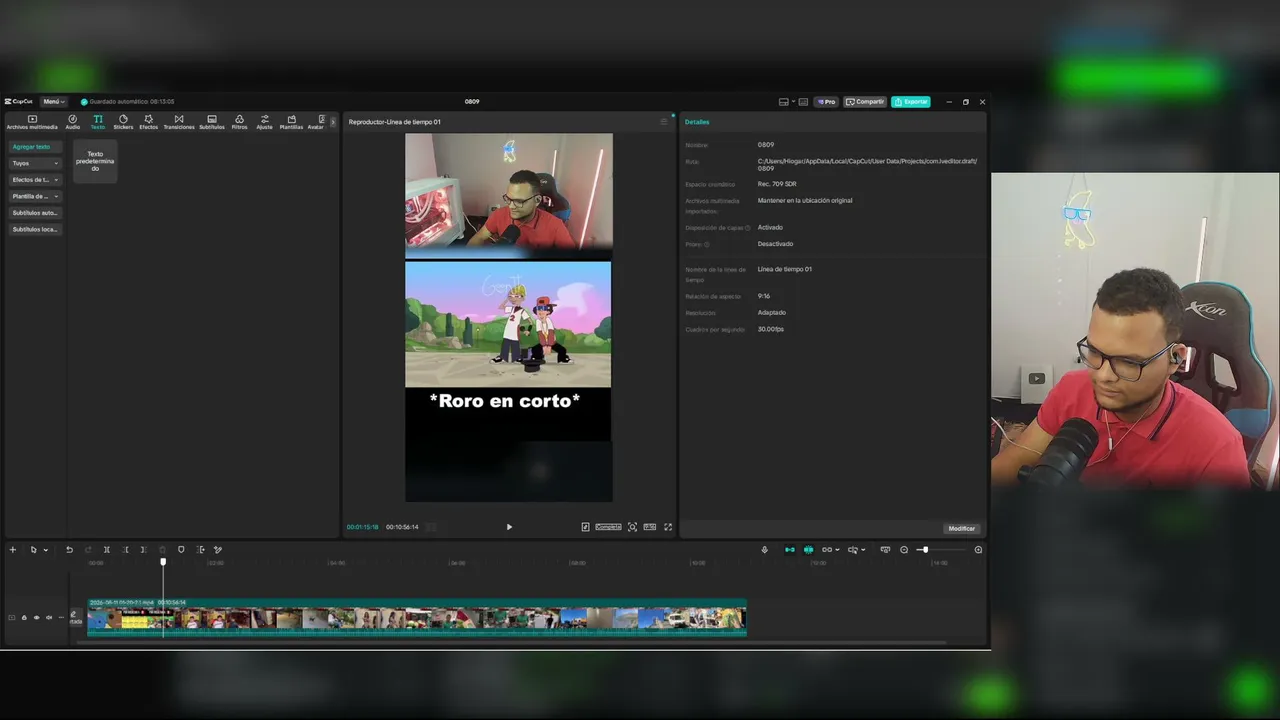Select the video clip on the timeline
The height and width of the screenshot is (720, 1280).
pyautogui.click(x=417, y=616)
